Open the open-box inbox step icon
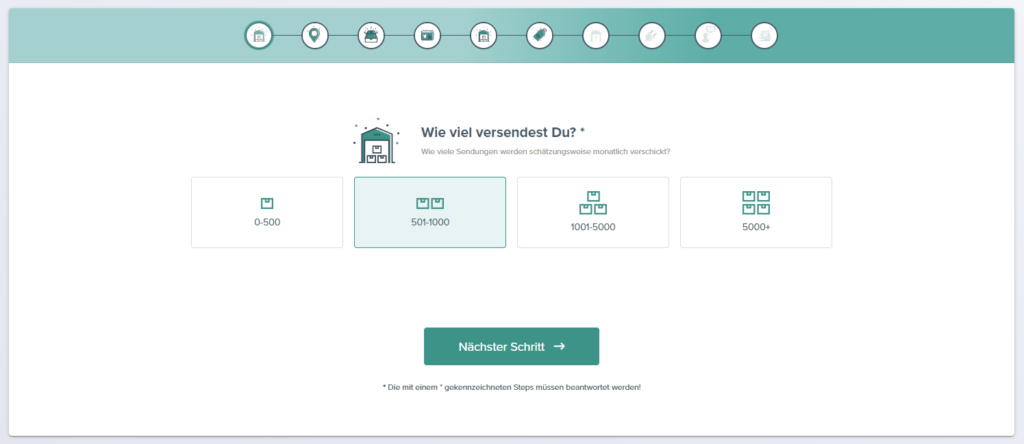This screenshot has width=1024, height=444. coord(371,35)
